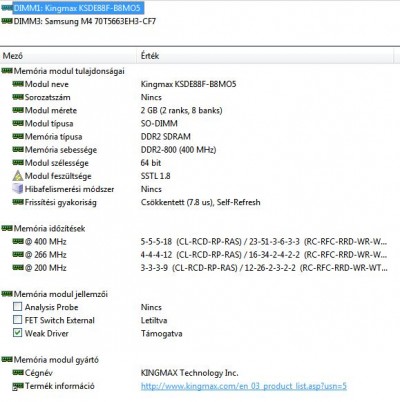This screenshot has width=400, height=402.
Task: Click the Modul mérete row icon
Action: [18, 110]
